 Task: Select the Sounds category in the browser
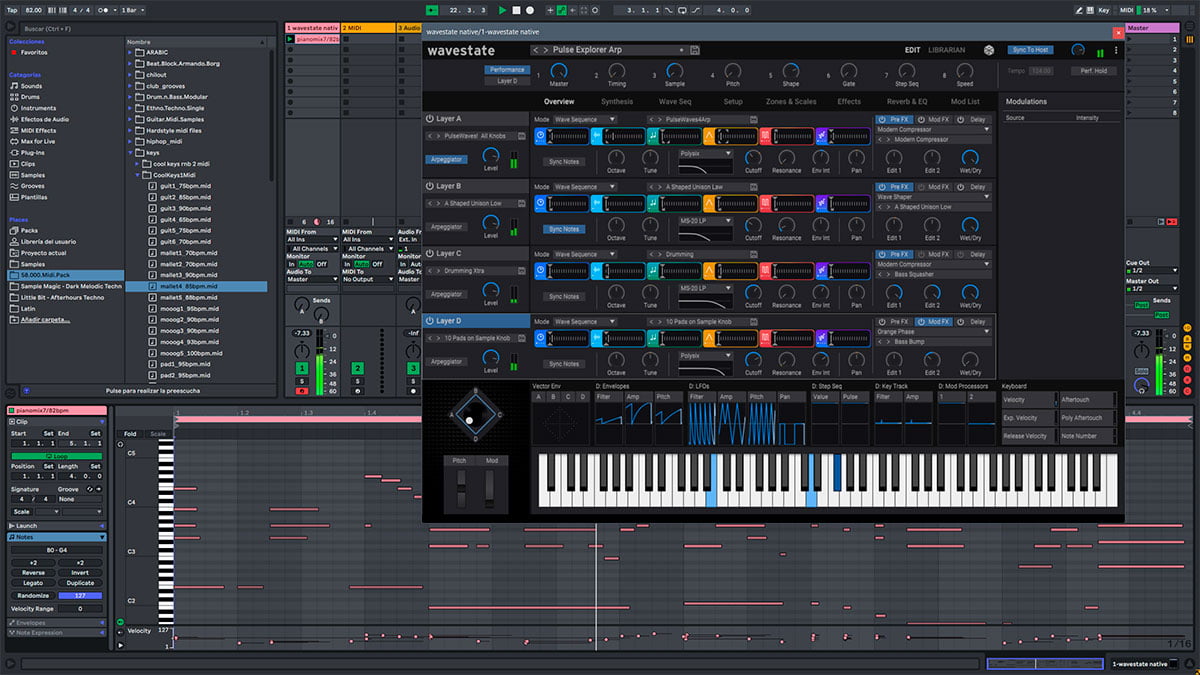pyautogui.click(x=31, y=86)
